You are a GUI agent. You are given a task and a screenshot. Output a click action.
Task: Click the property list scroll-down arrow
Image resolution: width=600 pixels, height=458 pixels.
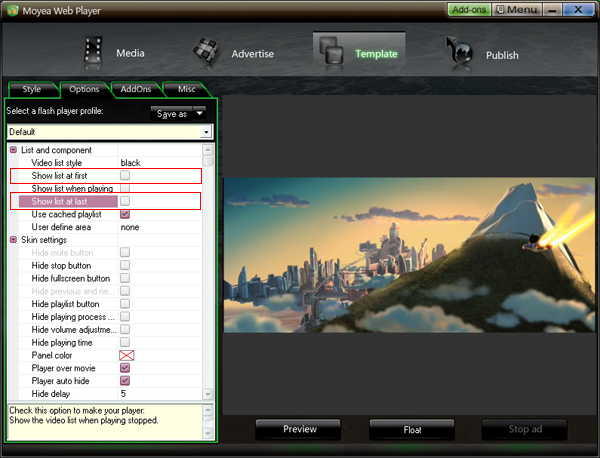click(x=207, y=394)
